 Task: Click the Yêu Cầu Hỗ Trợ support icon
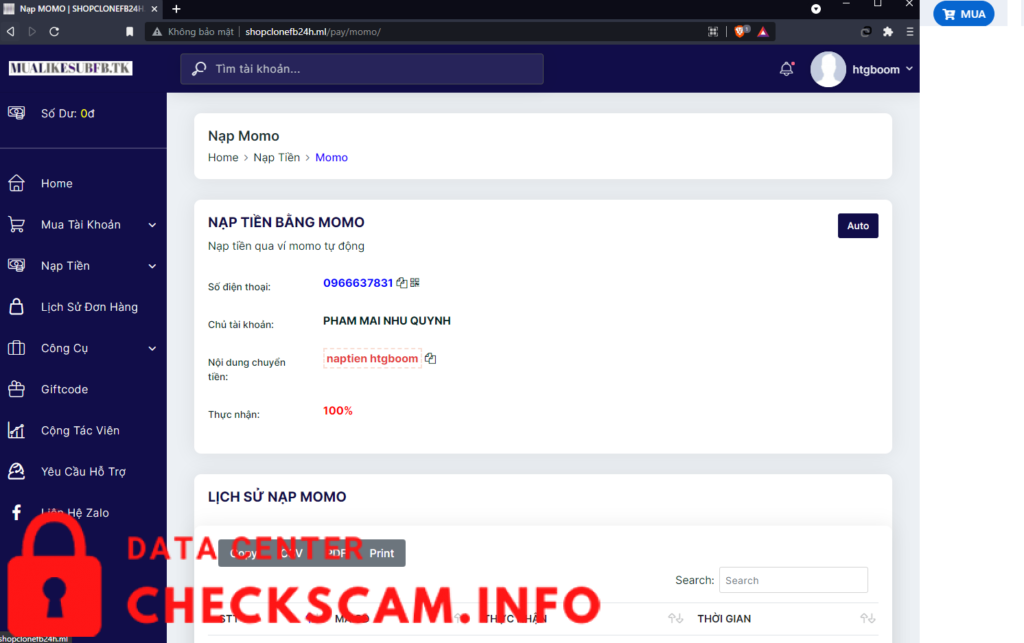pos(16,471)
